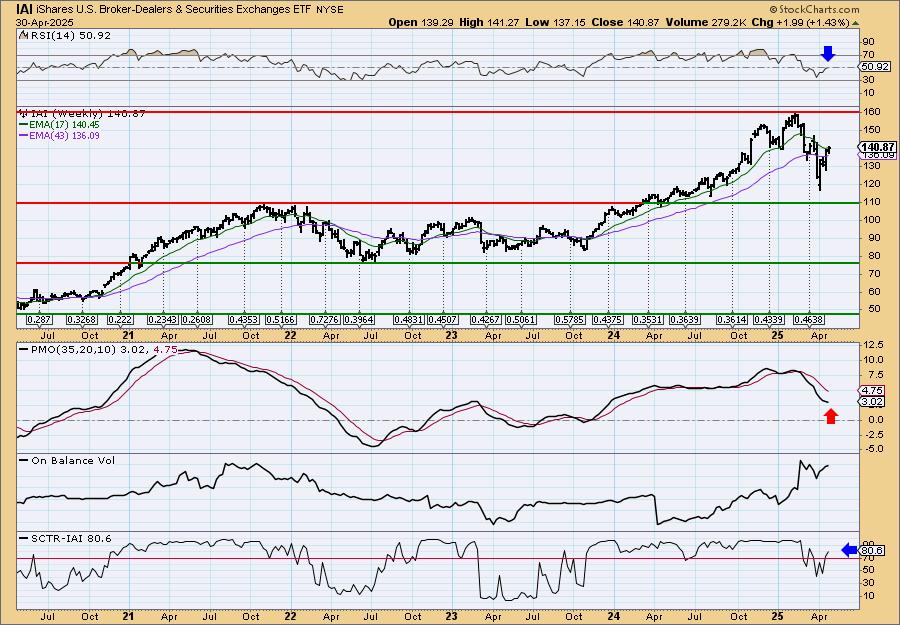Viewport: 900px width, 625px height.
Task: Click the 0.3614 dividend value
Action: pos(732,319)
